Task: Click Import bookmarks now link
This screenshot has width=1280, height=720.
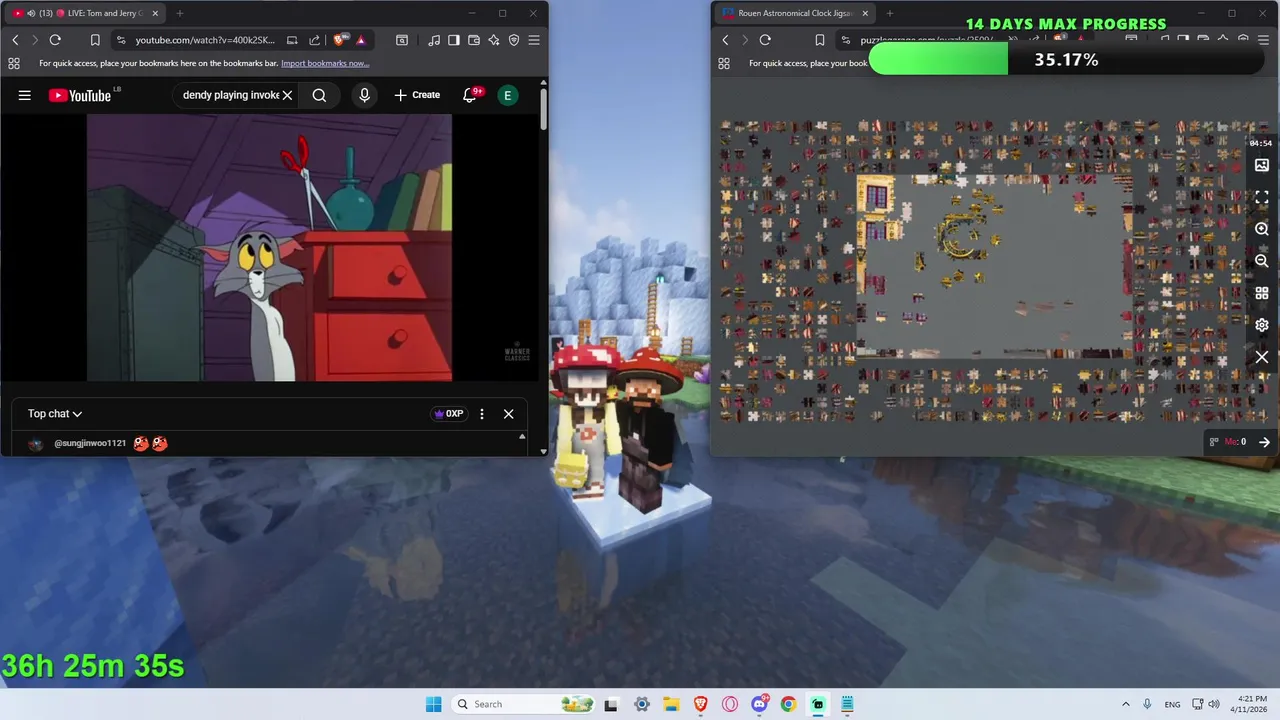Action: [325, 63]
